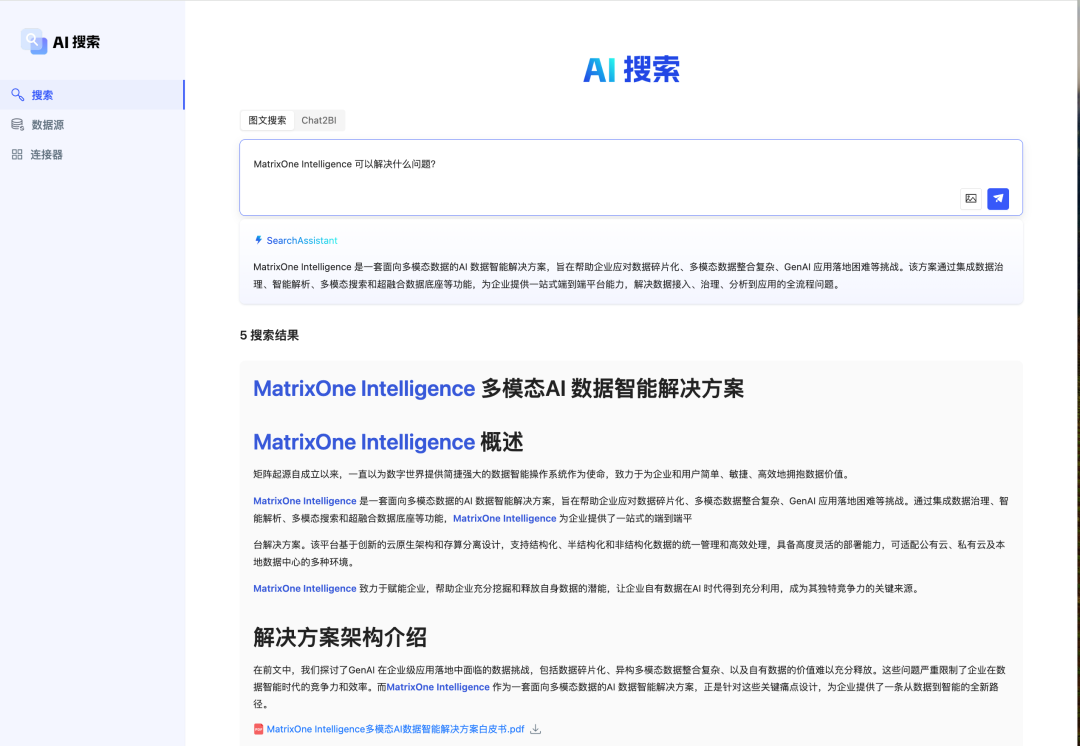Click the lightning icon next to SearchAssistant
The image size is (1080, 746).
pyautogui.click(x=258, y=240)
